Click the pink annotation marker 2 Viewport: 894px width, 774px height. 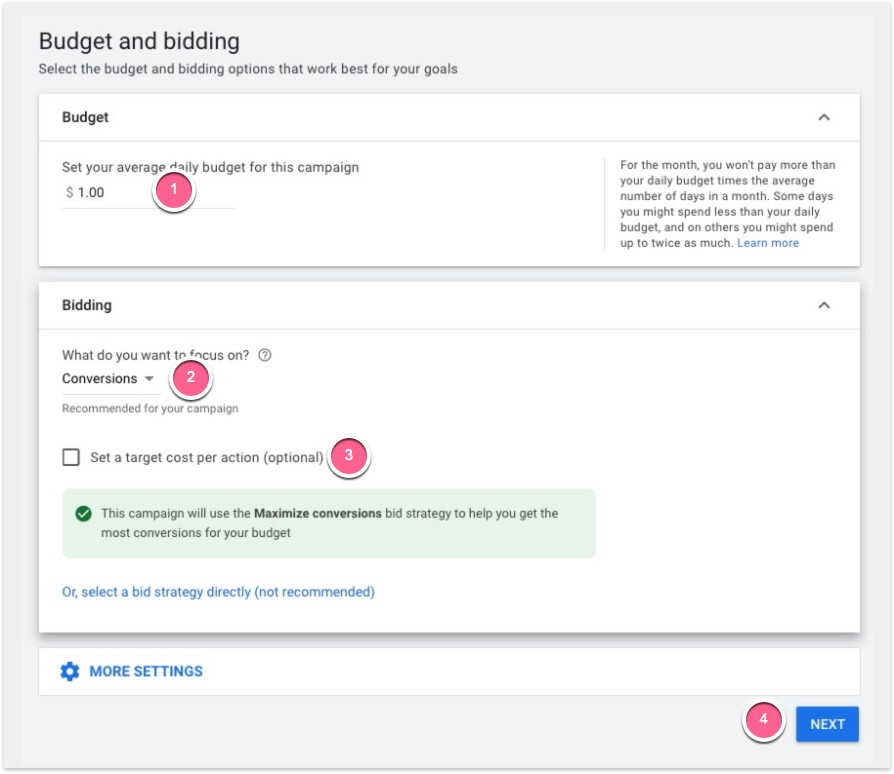191,378
